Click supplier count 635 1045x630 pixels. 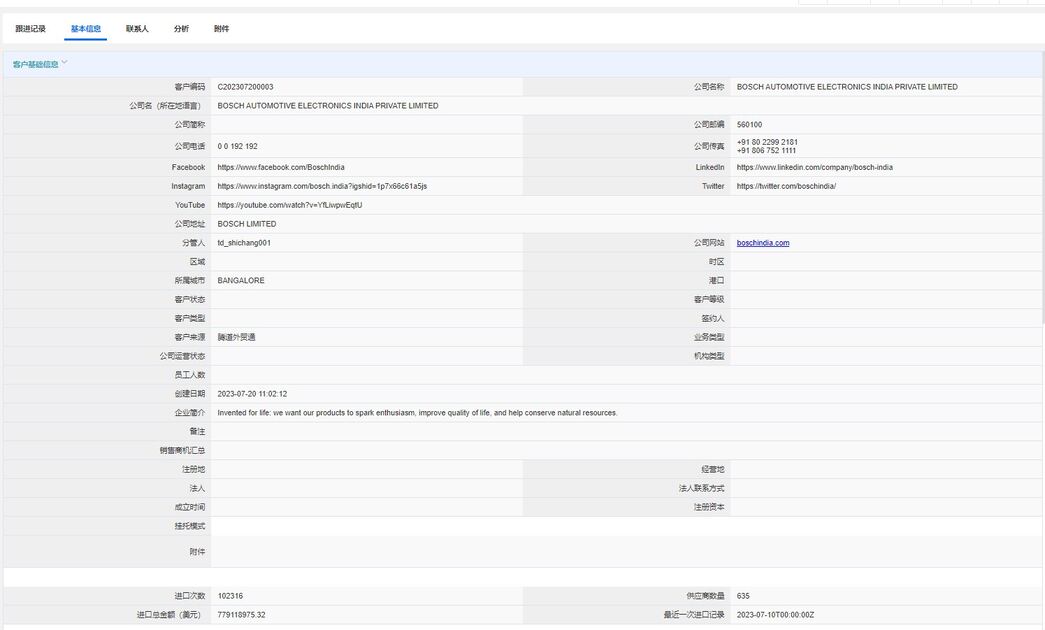tap(743, 596)
